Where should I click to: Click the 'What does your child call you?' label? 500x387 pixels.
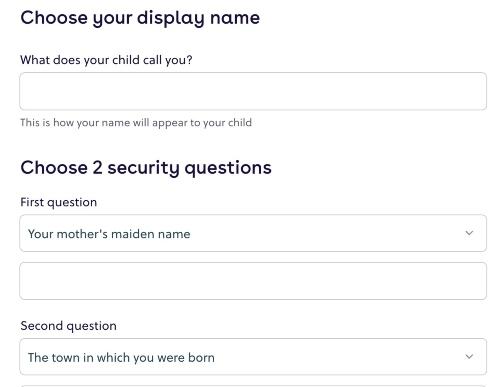click(x=106, y=60)
